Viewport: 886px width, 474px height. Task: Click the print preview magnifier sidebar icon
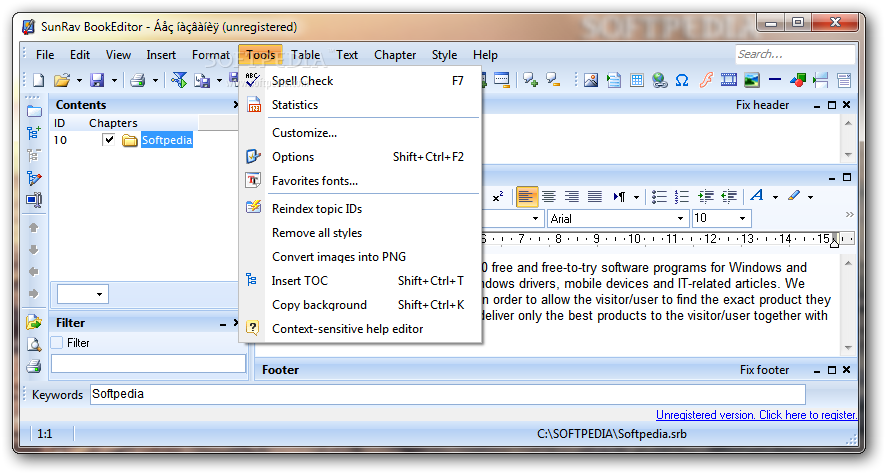pyautogui.click(x=34, y=344)
